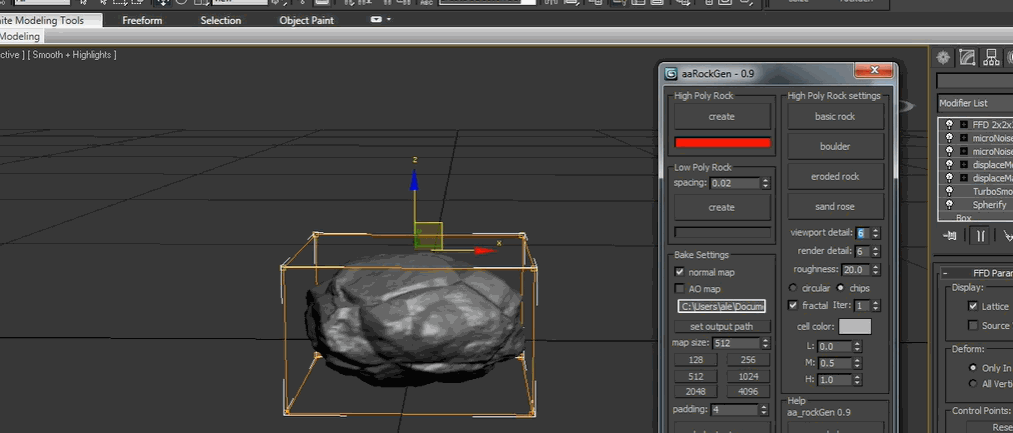The width and height of the screenshot is (1013, 433).
Task: Toggle the Show End Result icon
Action: click(980, 236)
